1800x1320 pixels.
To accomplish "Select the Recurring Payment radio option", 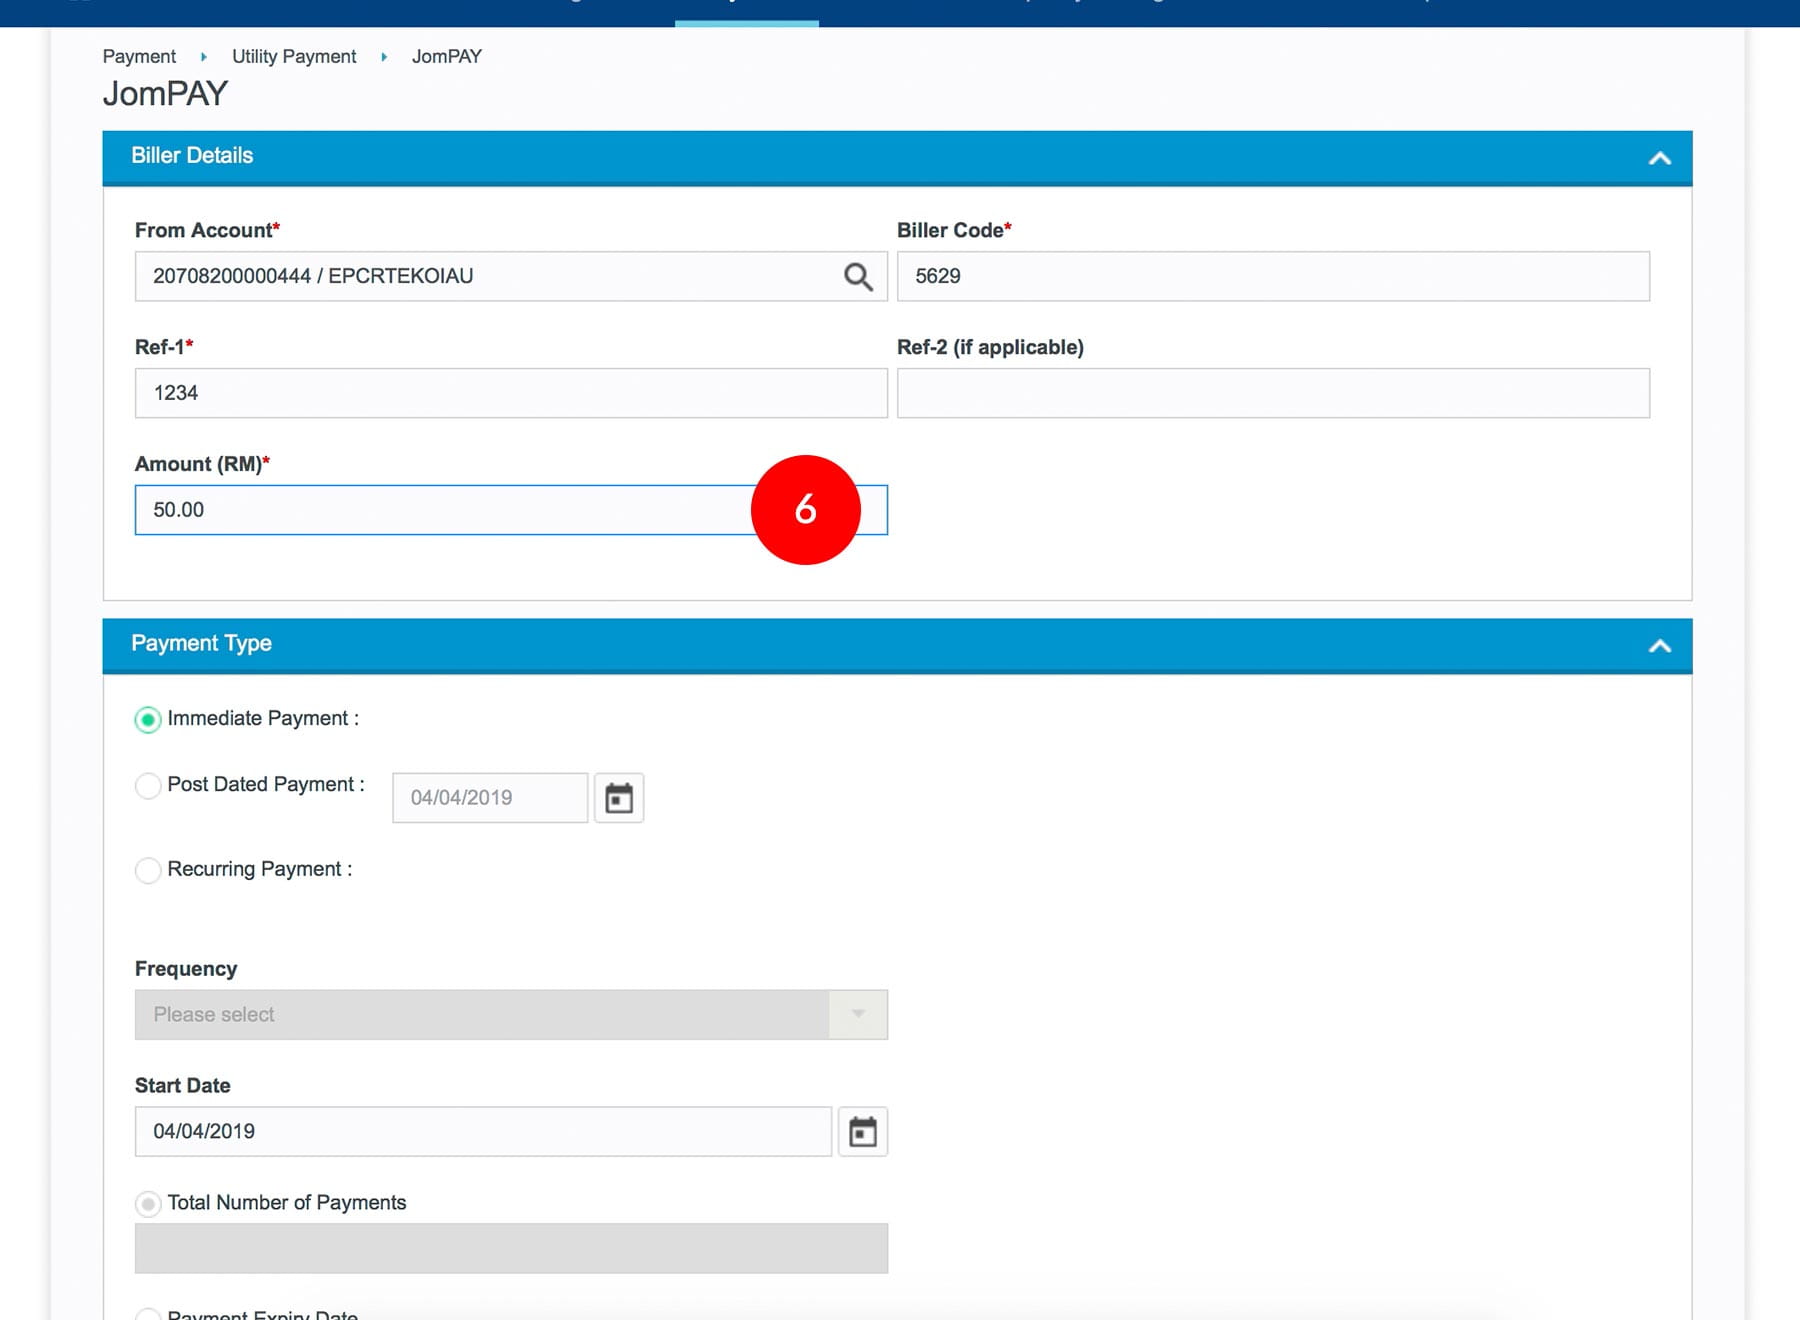I will (148, 870).
